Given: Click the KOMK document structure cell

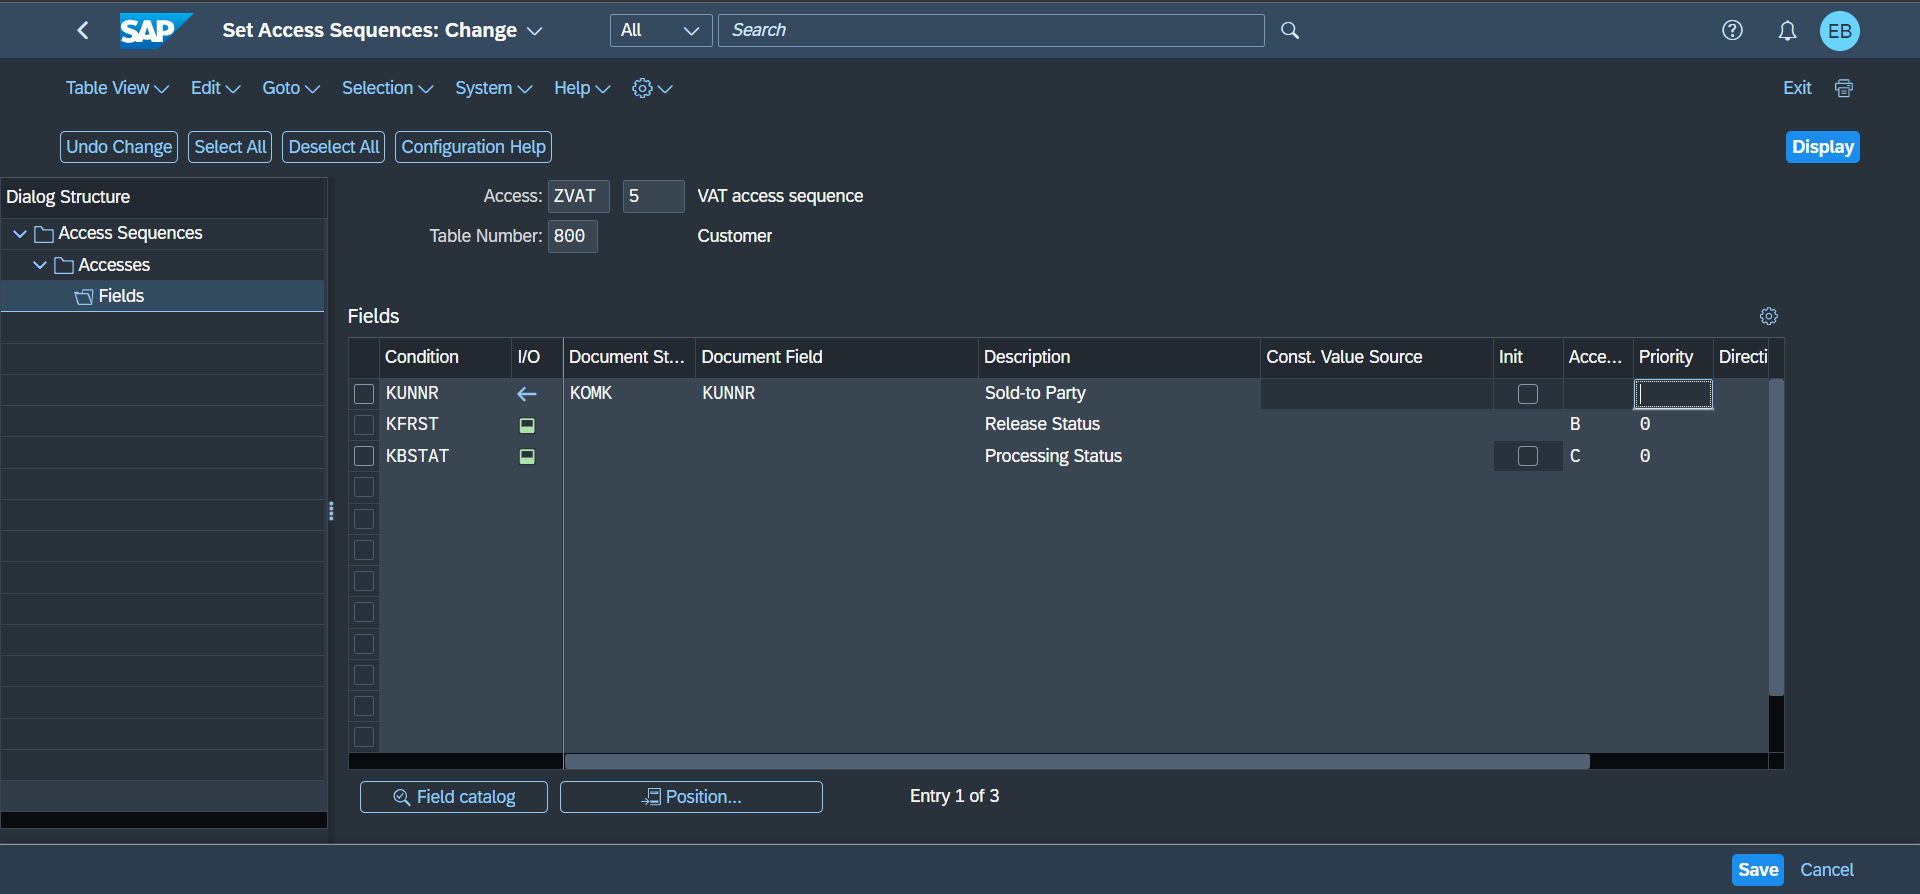Looking at the screenshot, I should (629, 393).
